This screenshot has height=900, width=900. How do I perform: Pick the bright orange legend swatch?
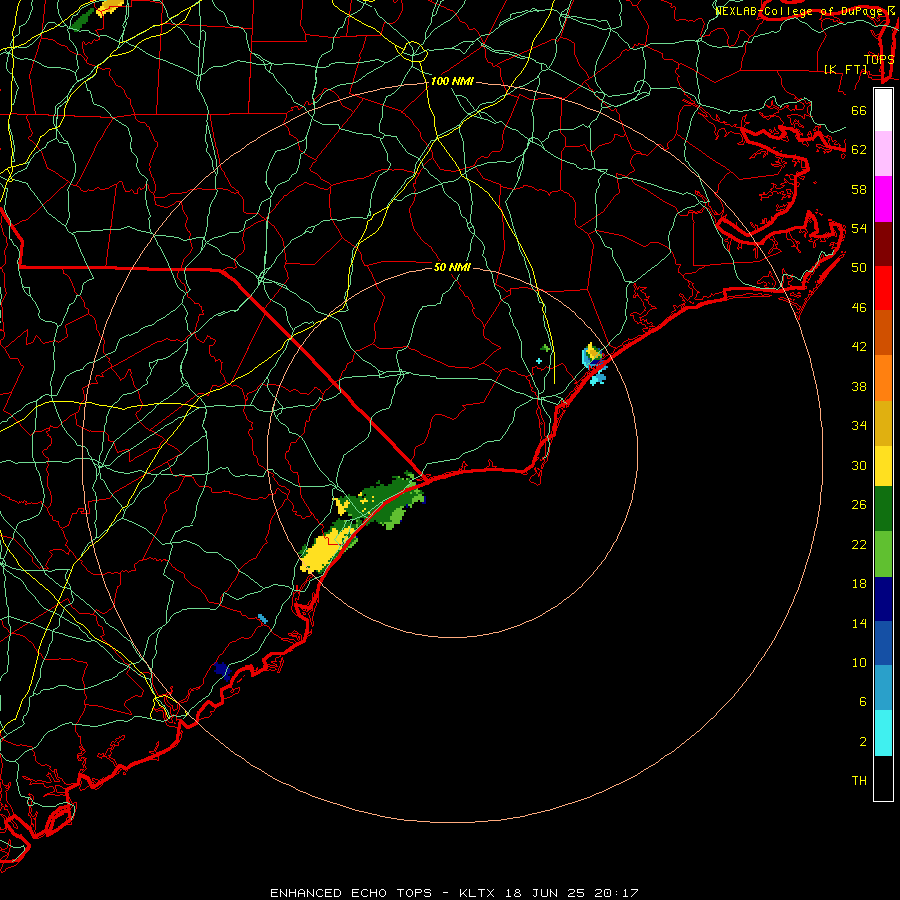pos(883,378)
